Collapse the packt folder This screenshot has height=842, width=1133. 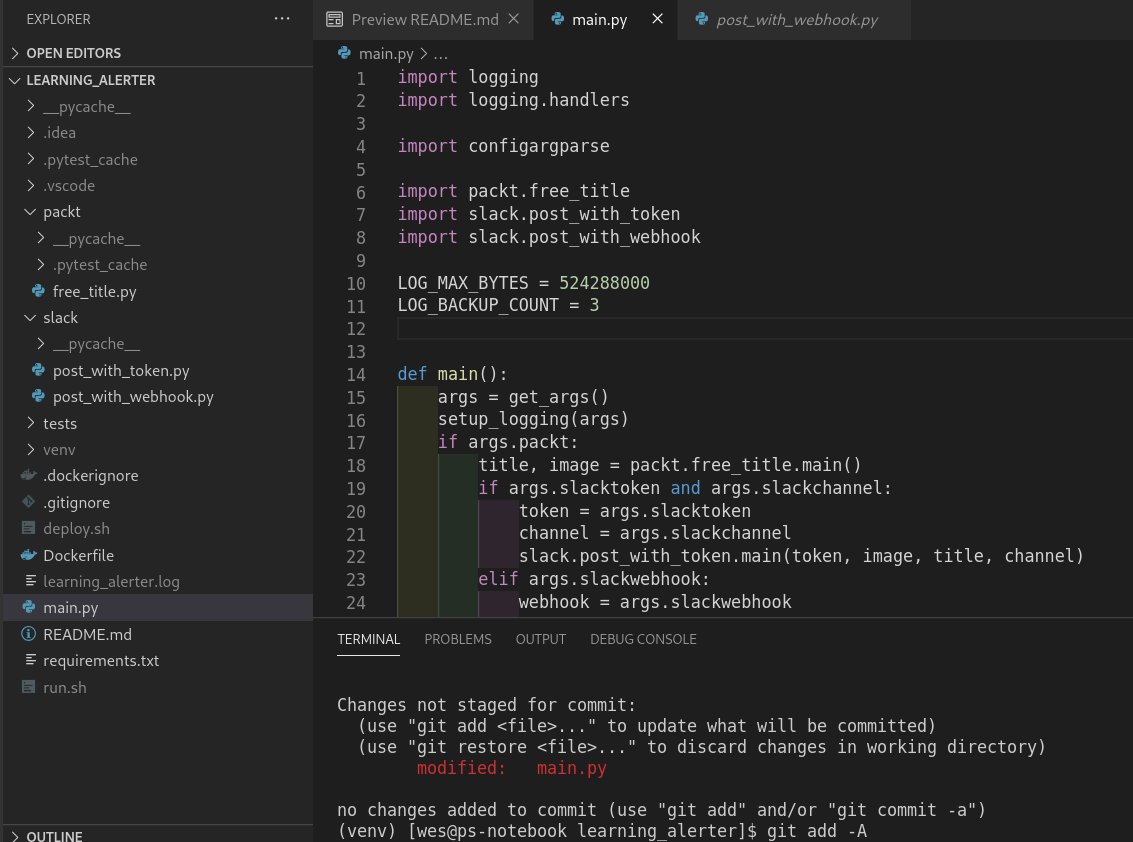30,212
